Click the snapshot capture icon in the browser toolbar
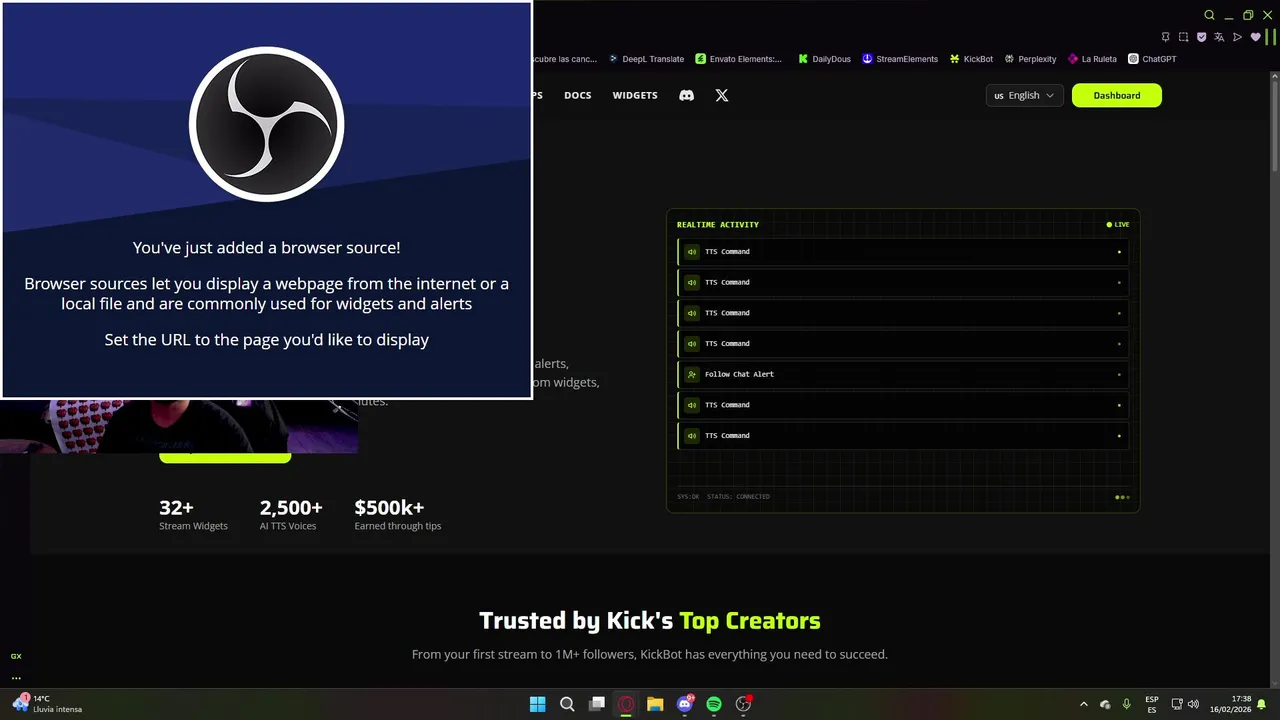Image resolution: width=1280 pixels, height=720 pixels. [1183, 37]
